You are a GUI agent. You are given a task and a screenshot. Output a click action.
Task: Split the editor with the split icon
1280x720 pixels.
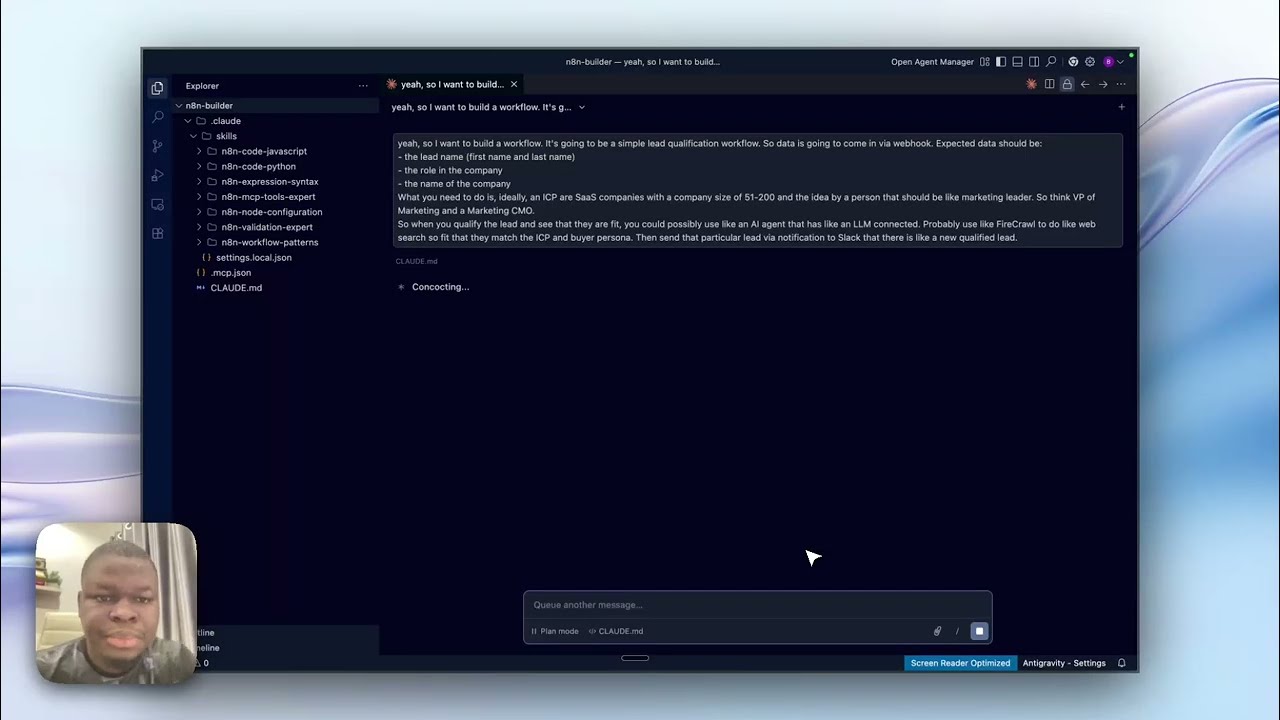[x=1049, y=84]
